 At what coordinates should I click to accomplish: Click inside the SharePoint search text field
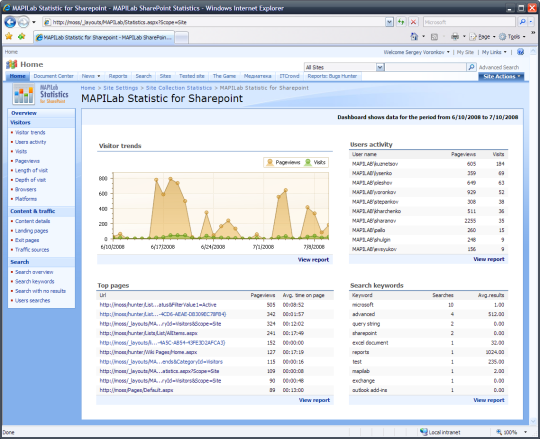pyautogui.click(x=425, y=67)
